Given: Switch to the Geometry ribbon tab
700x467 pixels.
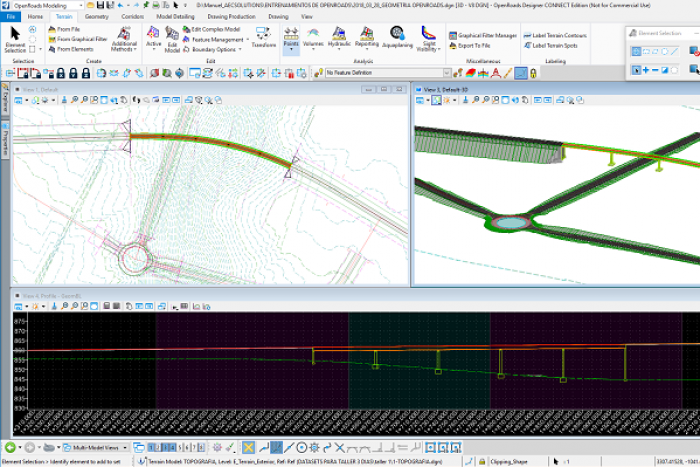Looking at the screenshot, I should coord(97,17).
